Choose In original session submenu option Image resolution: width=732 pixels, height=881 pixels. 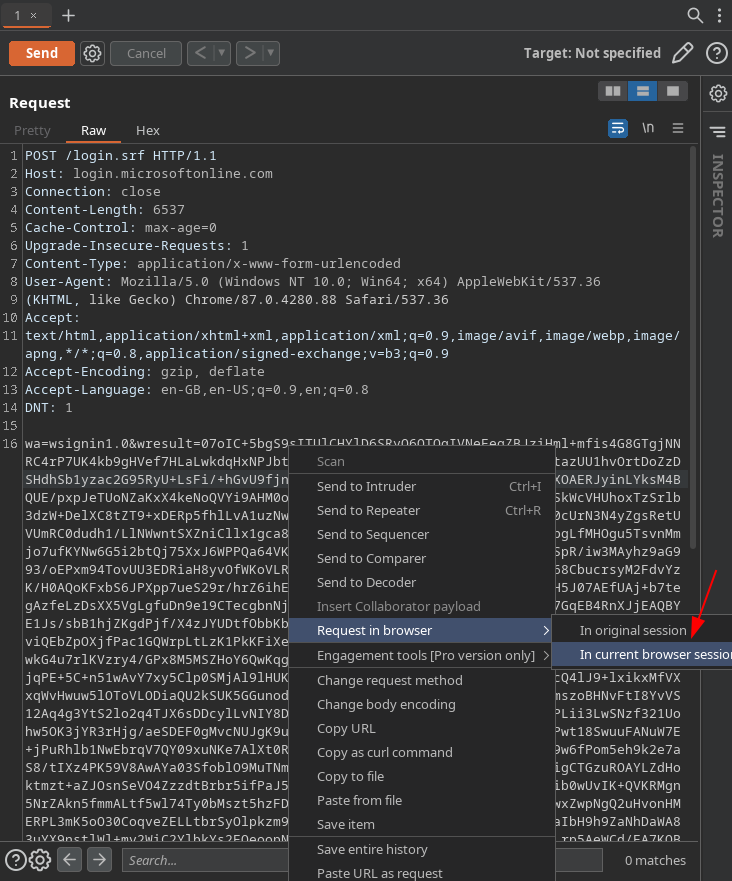(632, 631)
